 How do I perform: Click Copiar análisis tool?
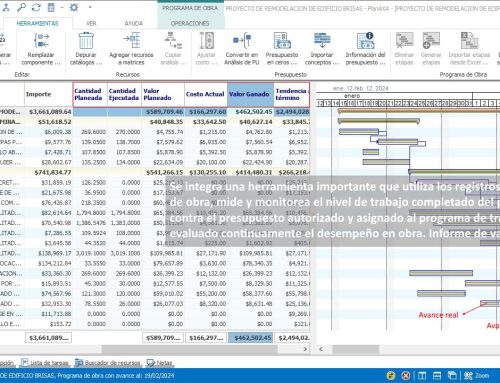pyautogui.click(x=173, y=49)
